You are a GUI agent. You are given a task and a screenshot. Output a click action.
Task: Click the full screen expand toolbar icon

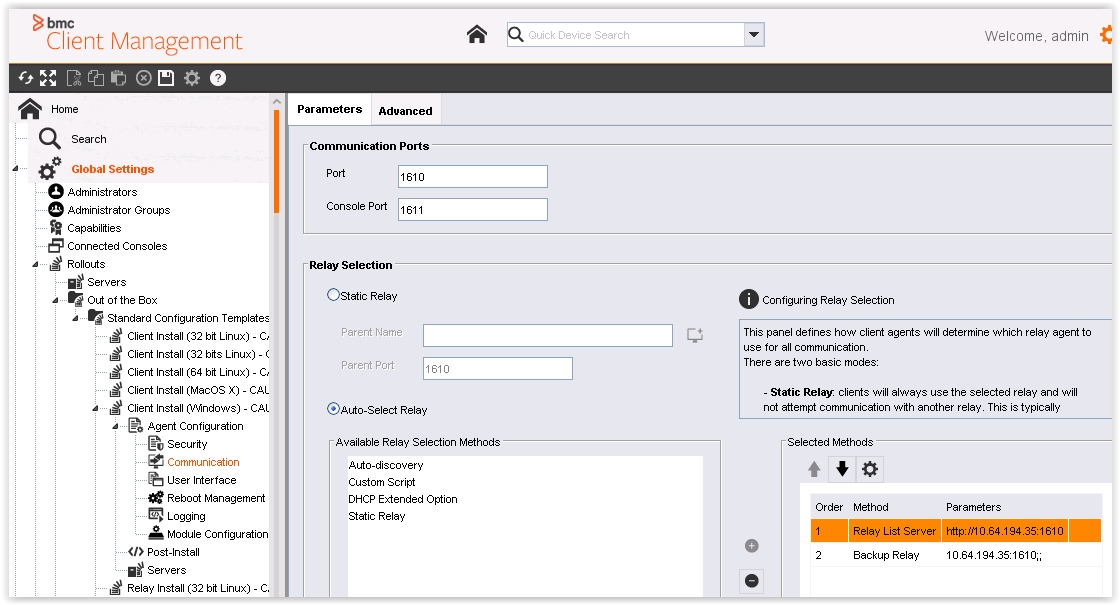pos(48,78)
